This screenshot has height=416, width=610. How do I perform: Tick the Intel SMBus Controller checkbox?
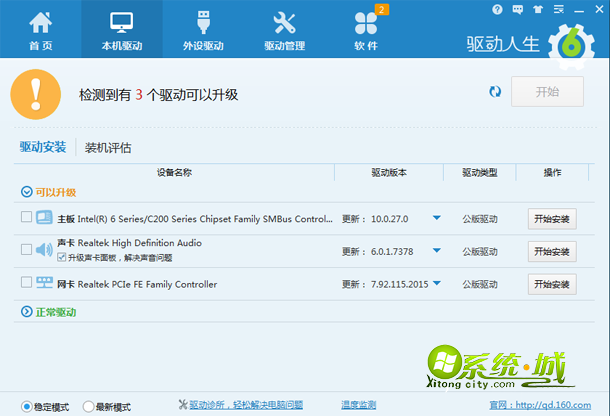pyautogui.click(x=26, y=217)
